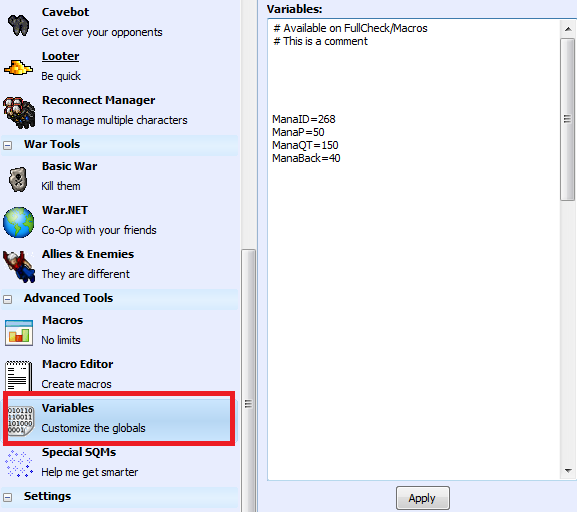This screenshot has width=577, height=512.
Task: Click the Variables text area scroll up arrow
Action: pos(568,29)
